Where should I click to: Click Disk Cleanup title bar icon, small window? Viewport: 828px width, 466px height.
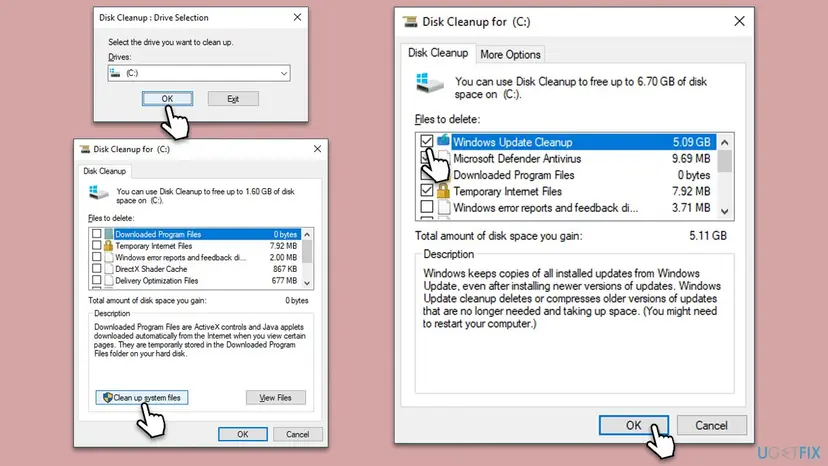84,149
